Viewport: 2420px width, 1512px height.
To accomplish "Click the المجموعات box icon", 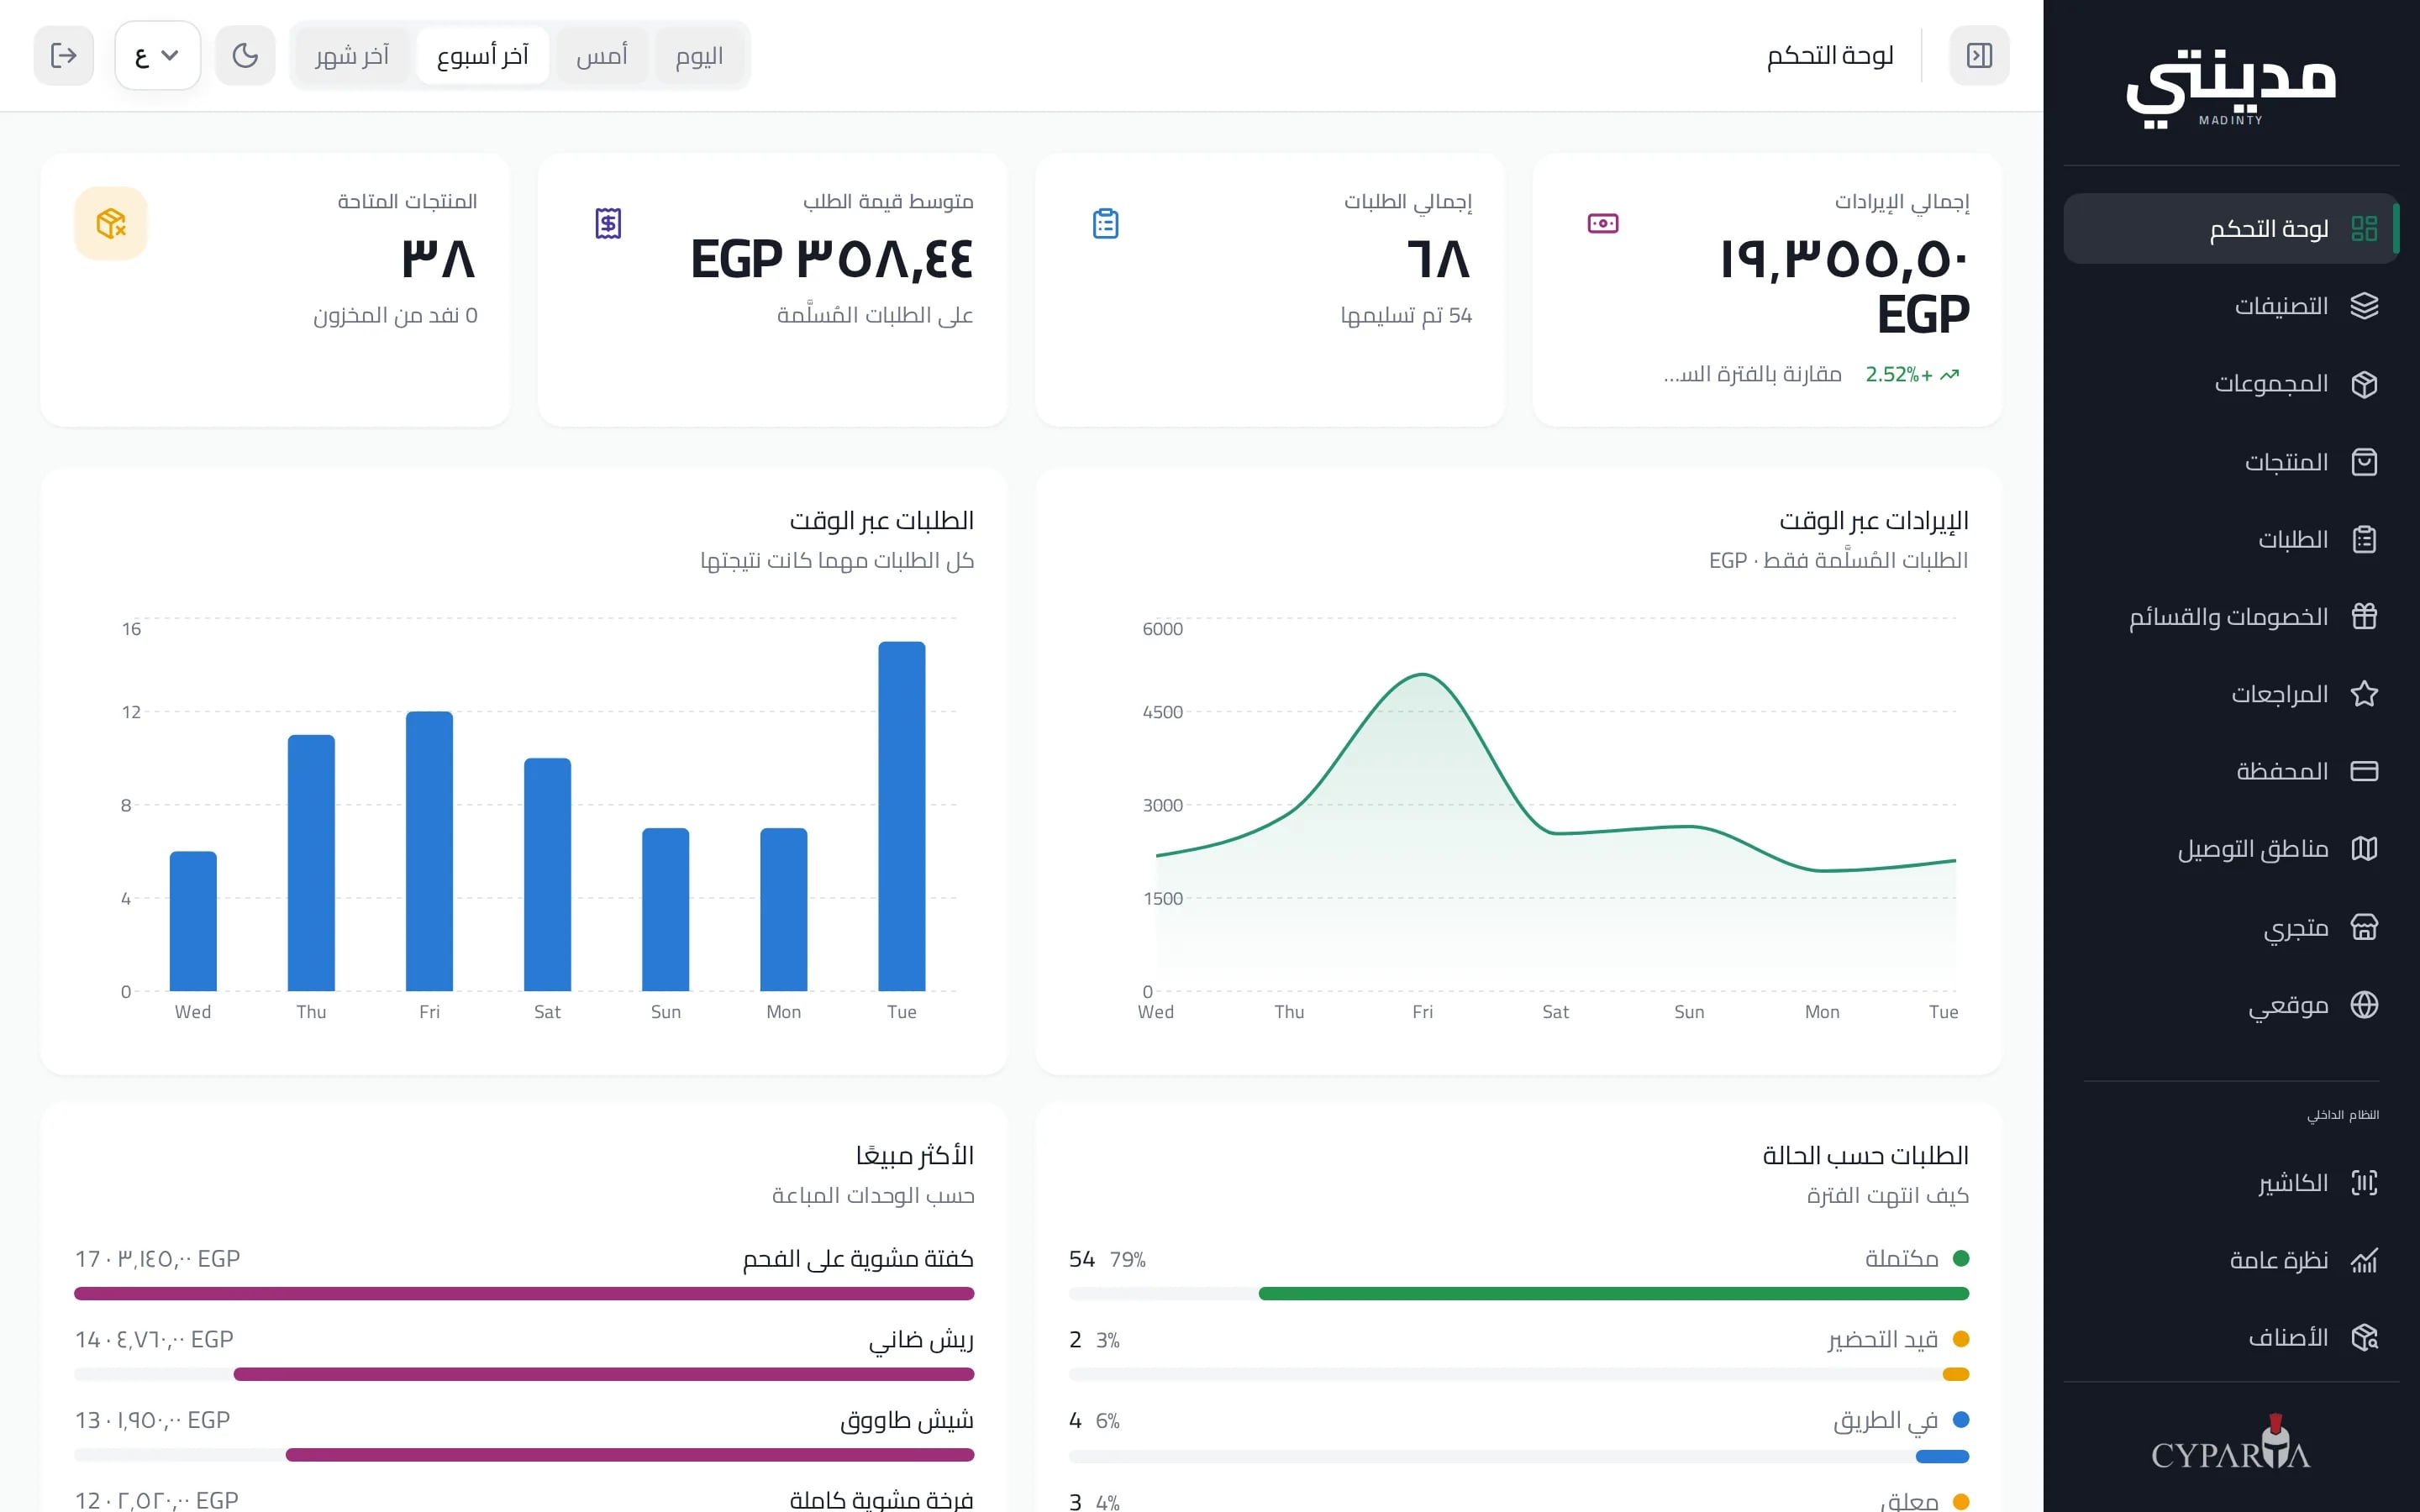I will point(2363,384).
